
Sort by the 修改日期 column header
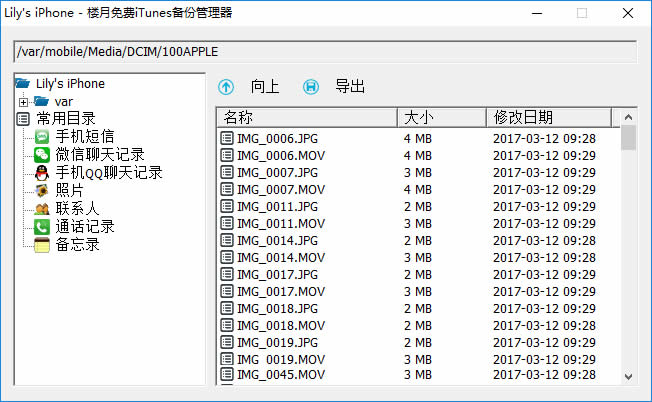[x=549, y=118]
